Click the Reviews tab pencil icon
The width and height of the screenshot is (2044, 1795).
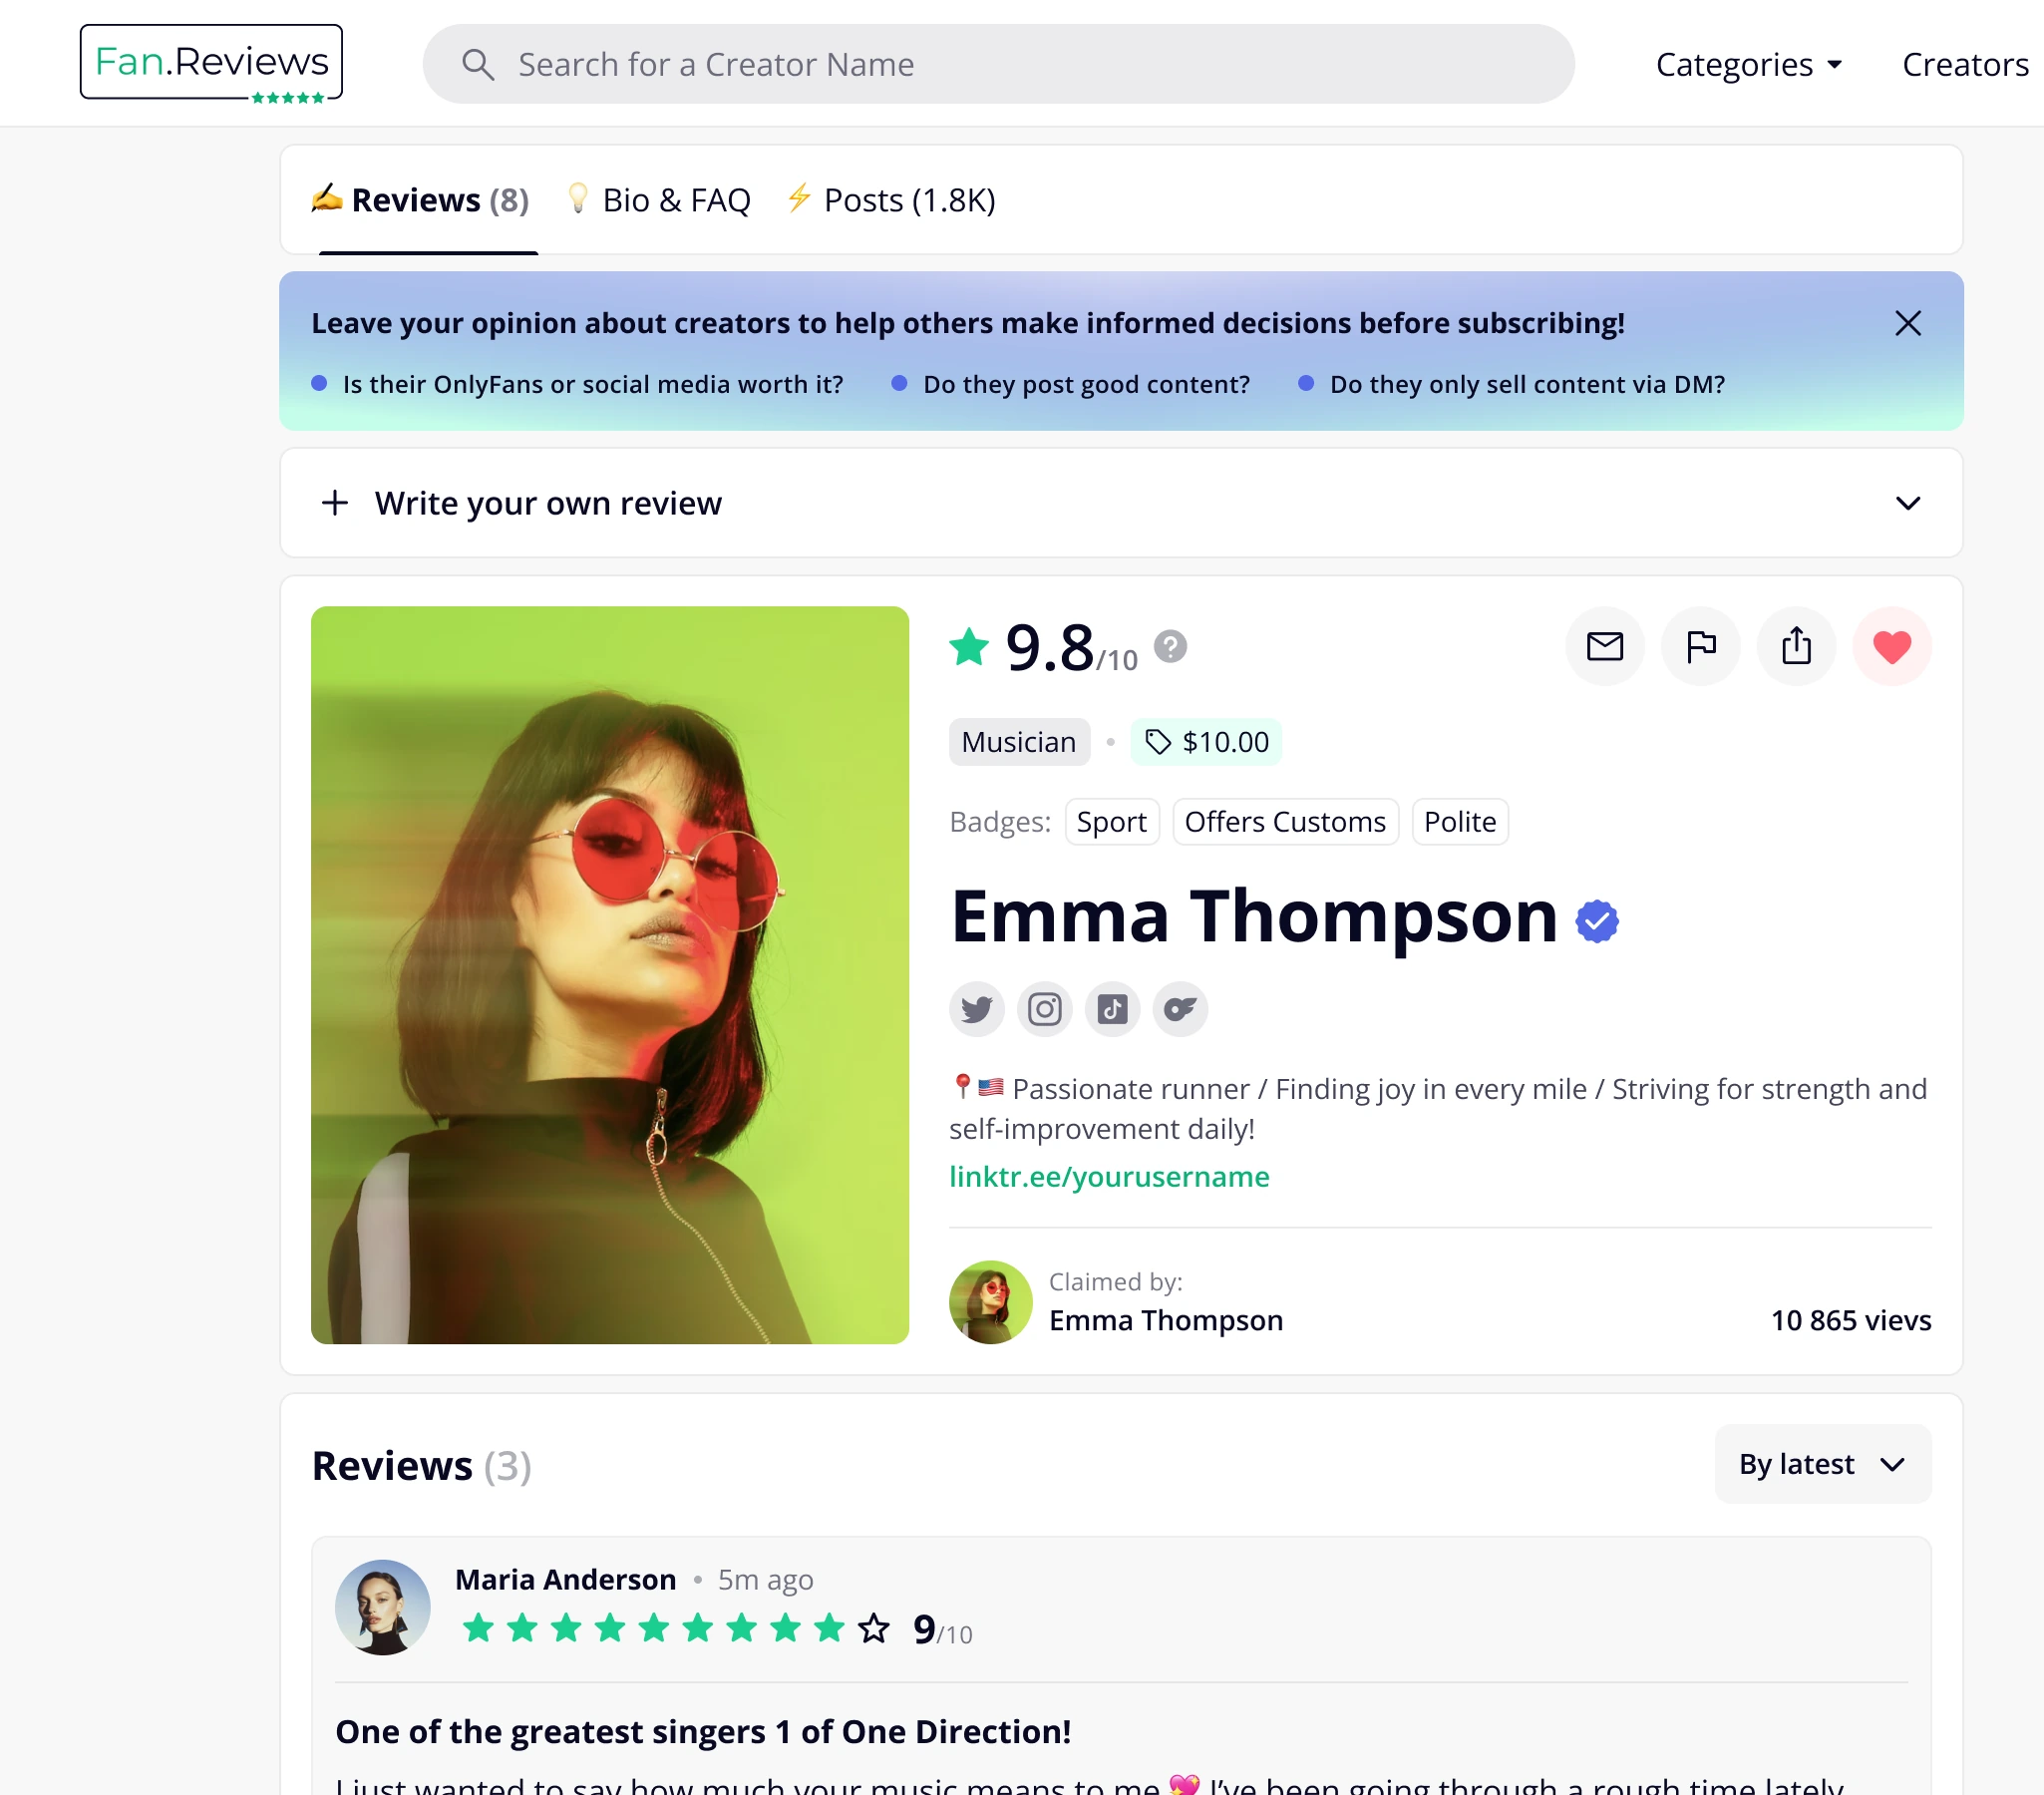tap(326, 198)
